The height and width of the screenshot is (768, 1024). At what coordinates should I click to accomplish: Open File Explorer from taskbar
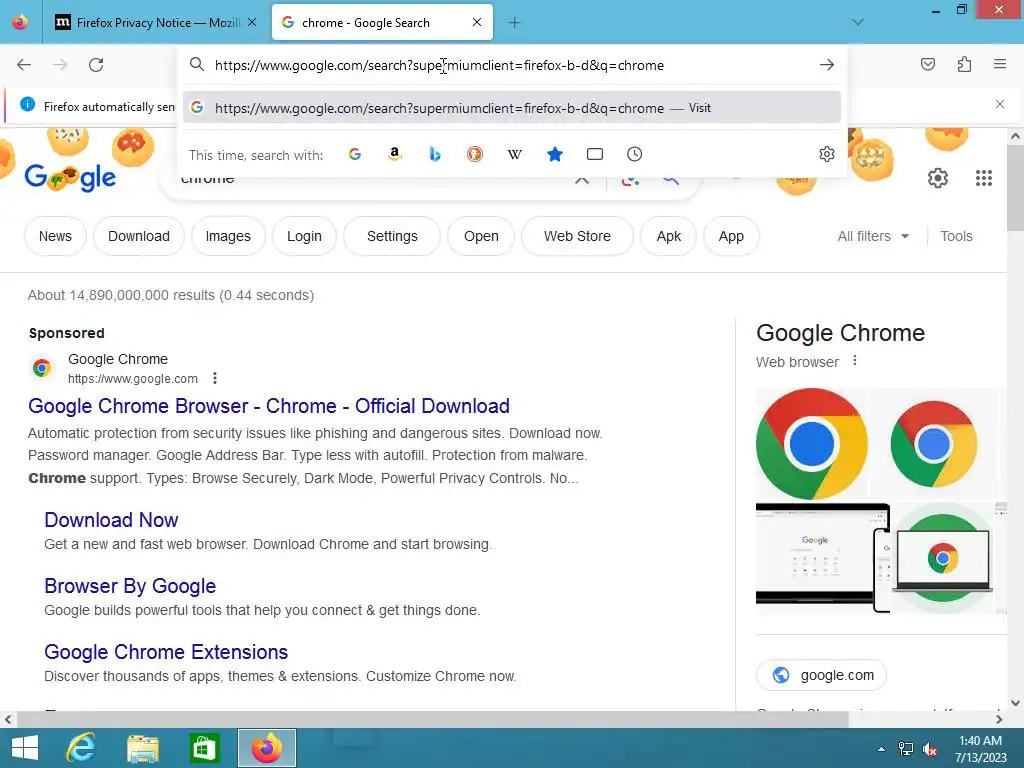[143, 748]
